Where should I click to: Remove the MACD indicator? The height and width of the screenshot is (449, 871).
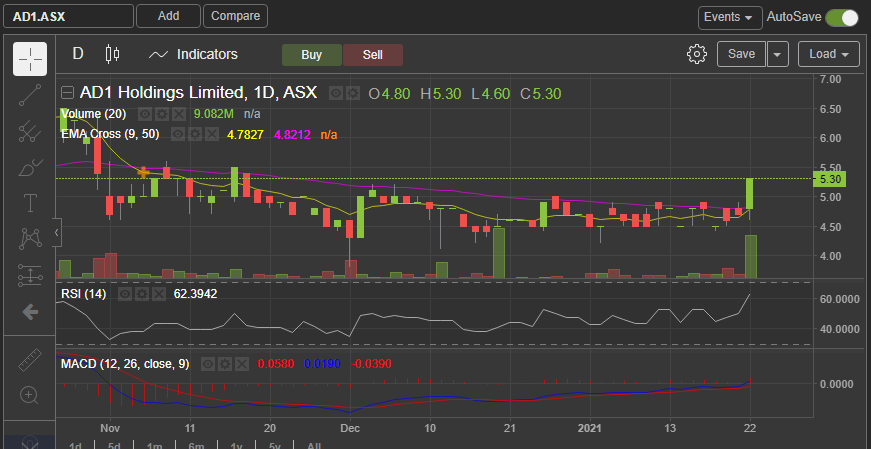click(242, 365)
